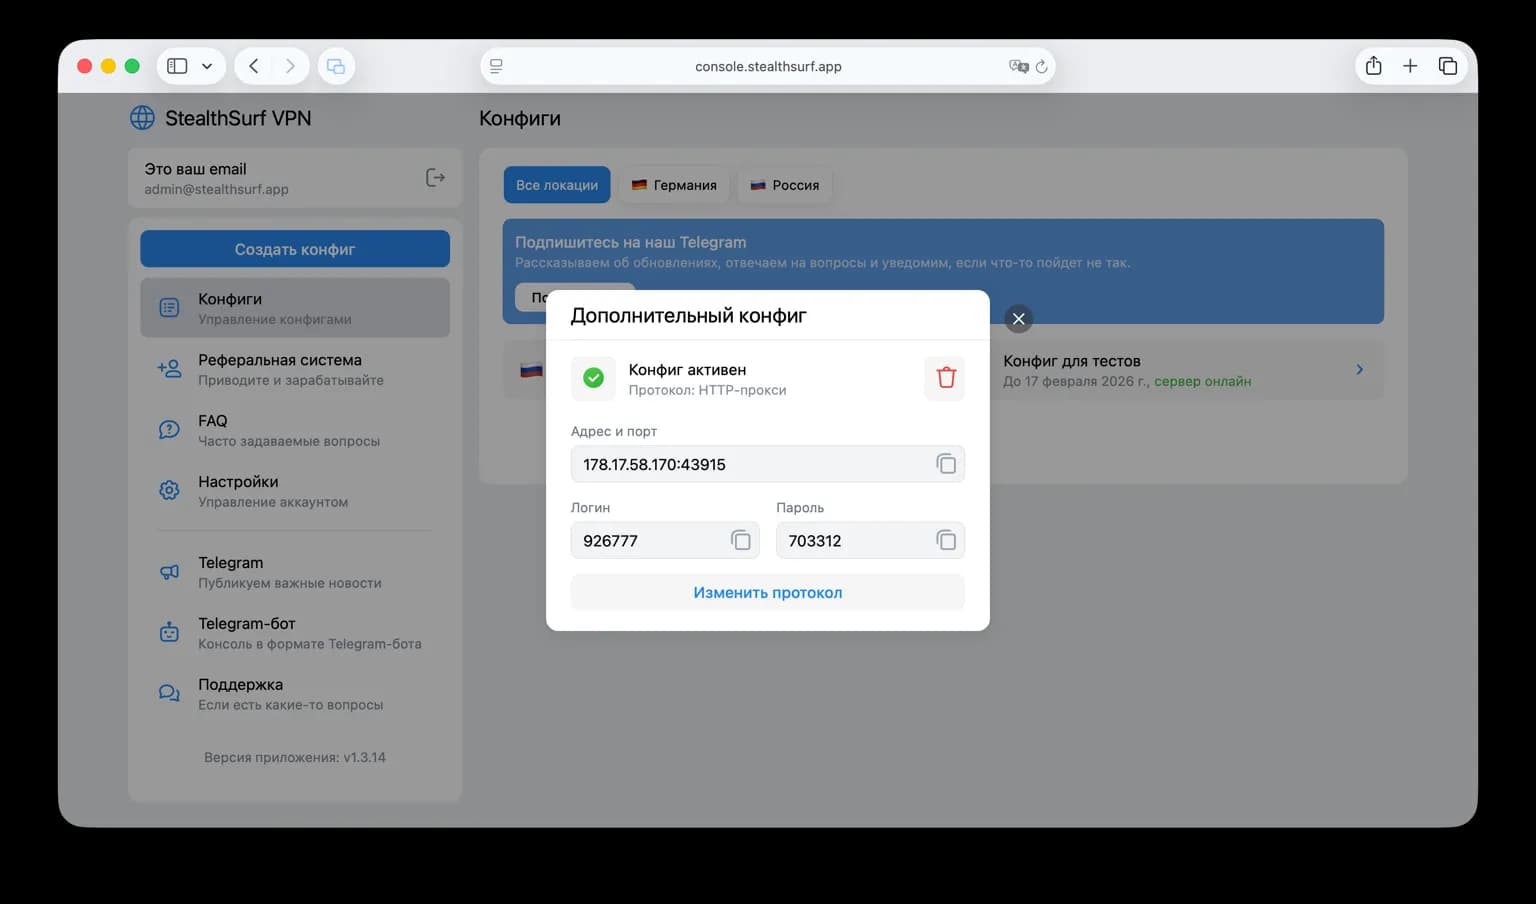Open the Safari sidebar dropdown arrow
The width and height of the screenshot is (1536, 904).
click(207, 66)
